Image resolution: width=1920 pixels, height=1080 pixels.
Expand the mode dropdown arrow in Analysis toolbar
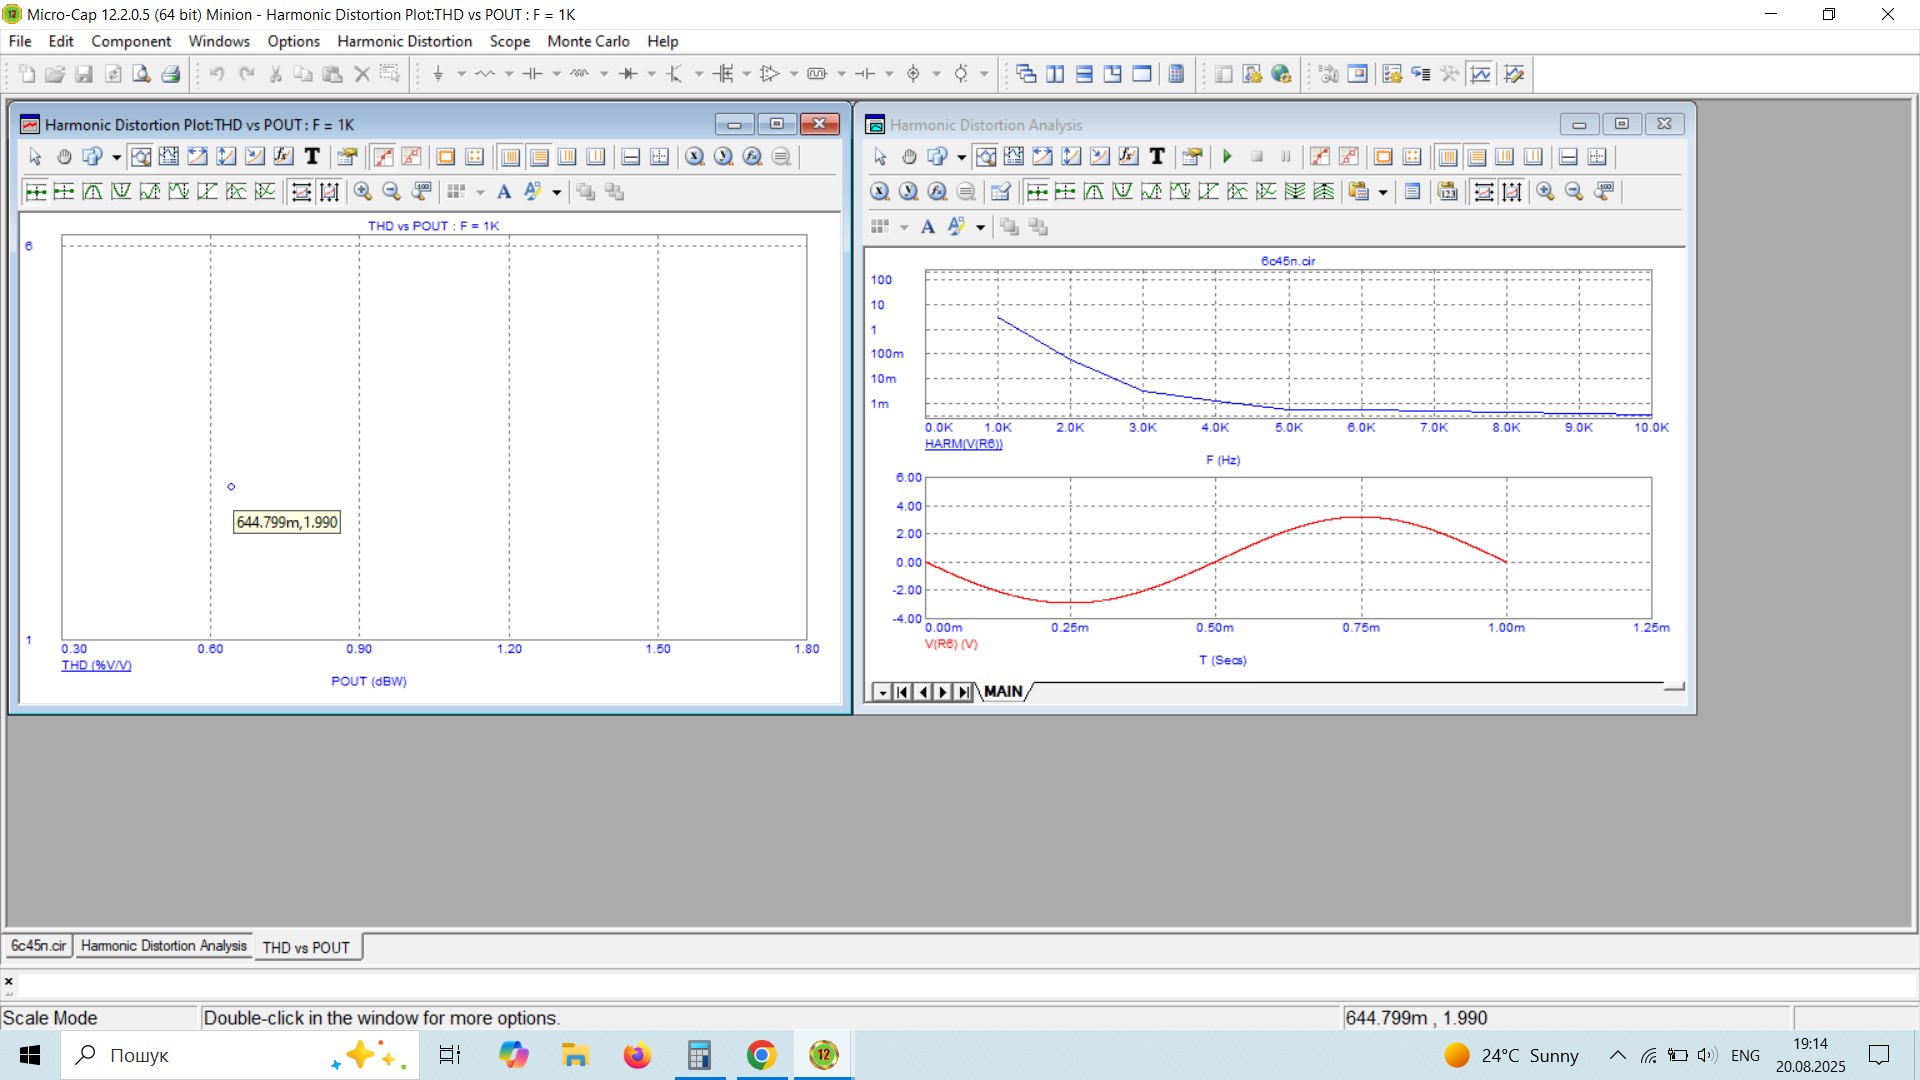pos(961,157)
